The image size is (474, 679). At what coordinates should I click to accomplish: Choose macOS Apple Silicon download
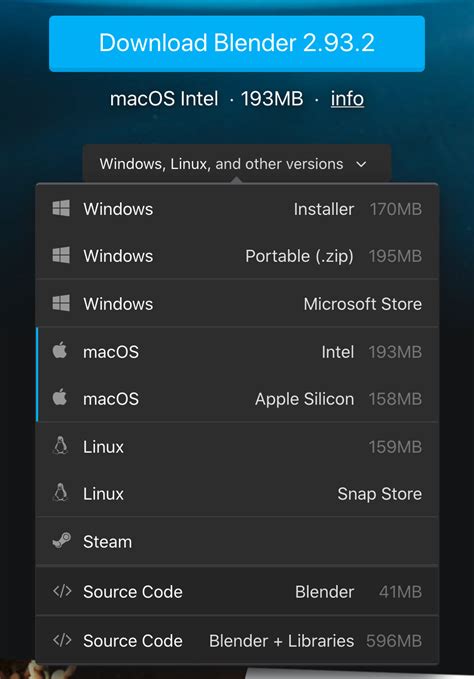point(237,399)
